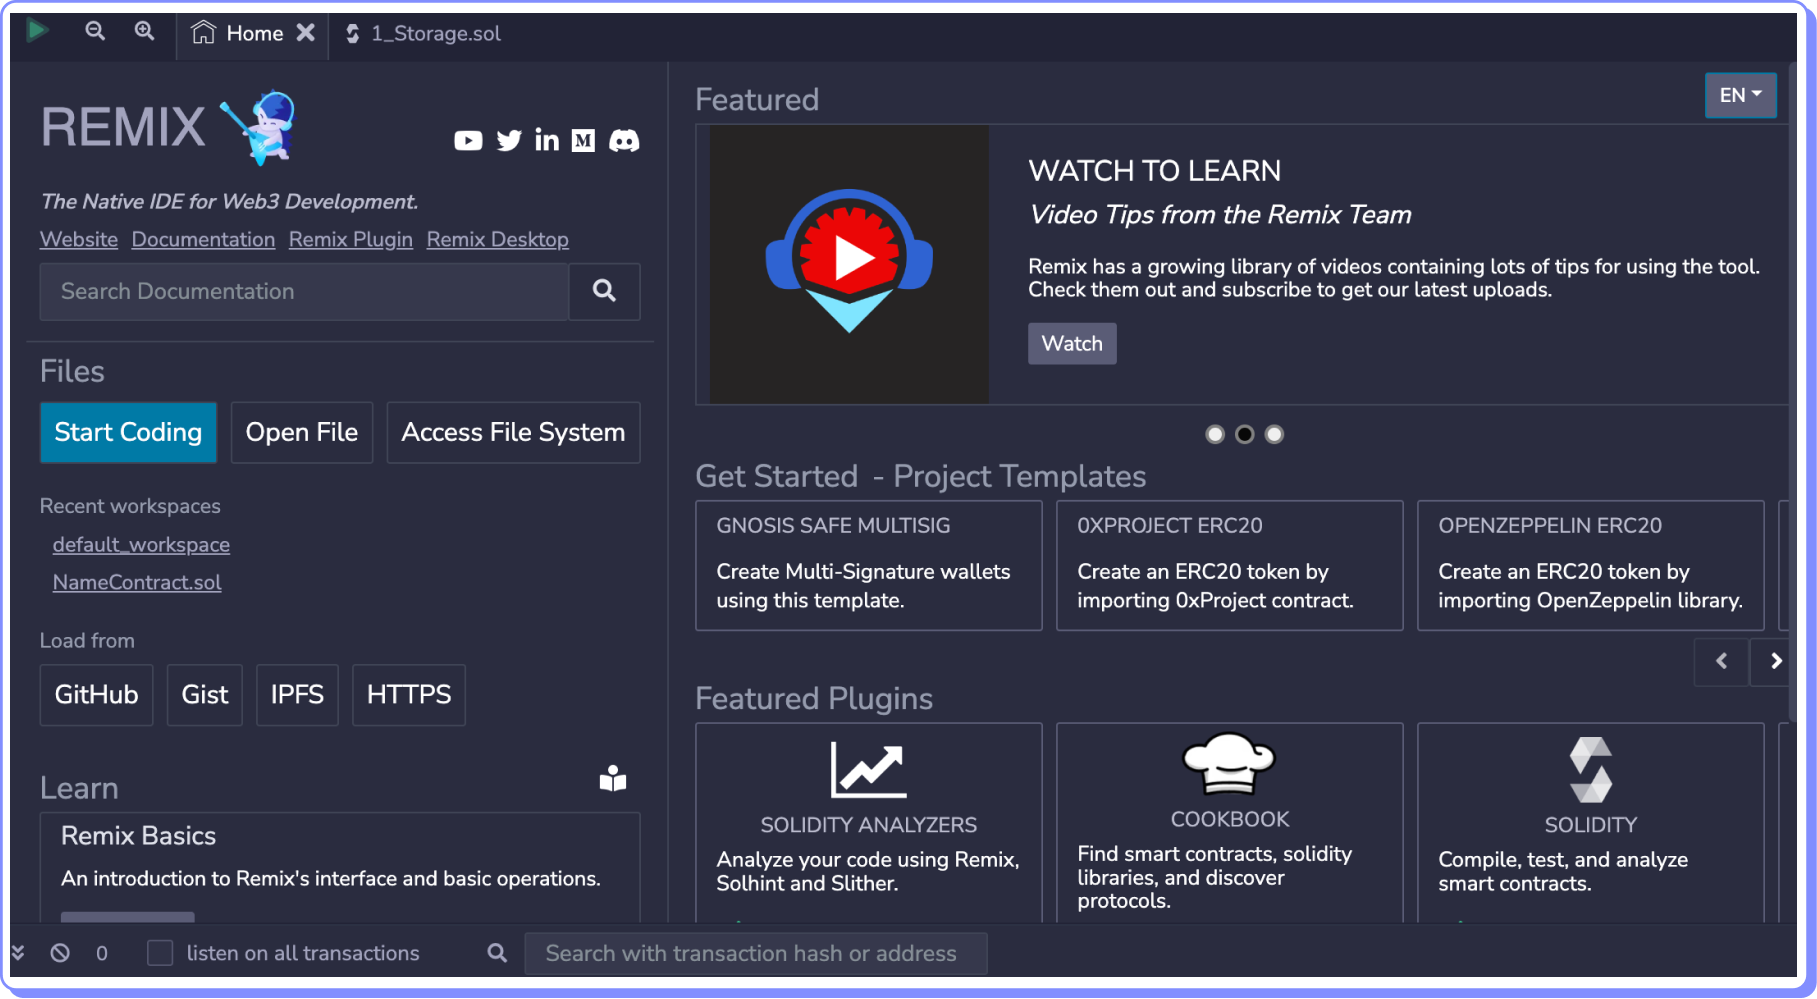Select the second carousel dot

tap(1245, 435)
